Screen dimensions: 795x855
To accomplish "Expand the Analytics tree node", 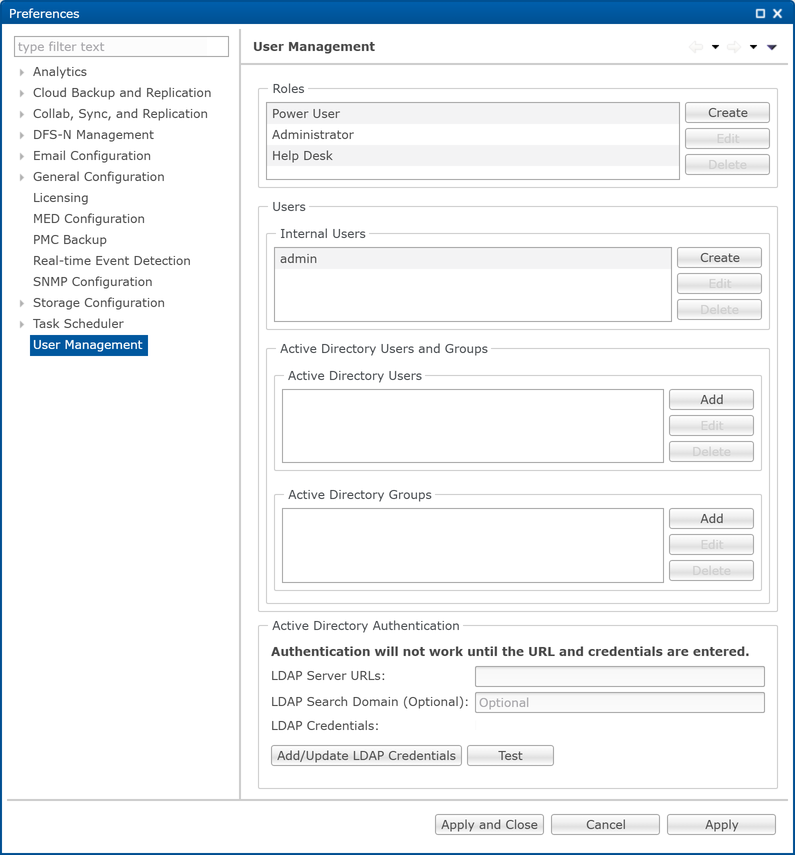I will [21, 72].
